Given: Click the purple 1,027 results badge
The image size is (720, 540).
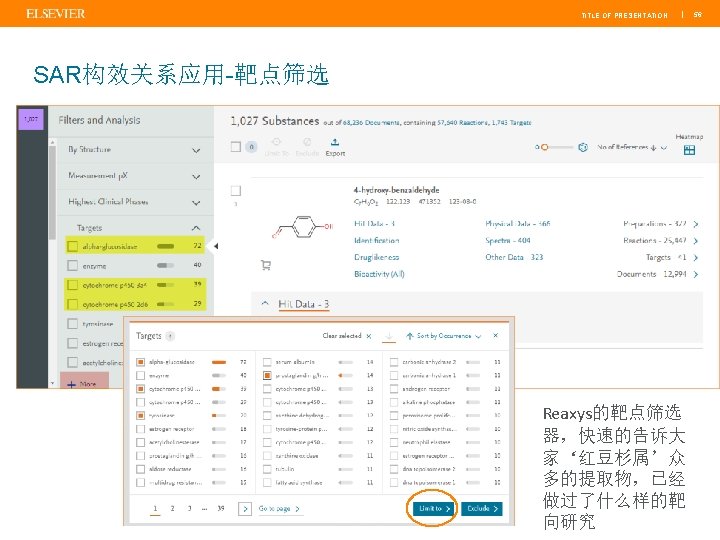Looking at the screenshot, I should click(31, 119).
